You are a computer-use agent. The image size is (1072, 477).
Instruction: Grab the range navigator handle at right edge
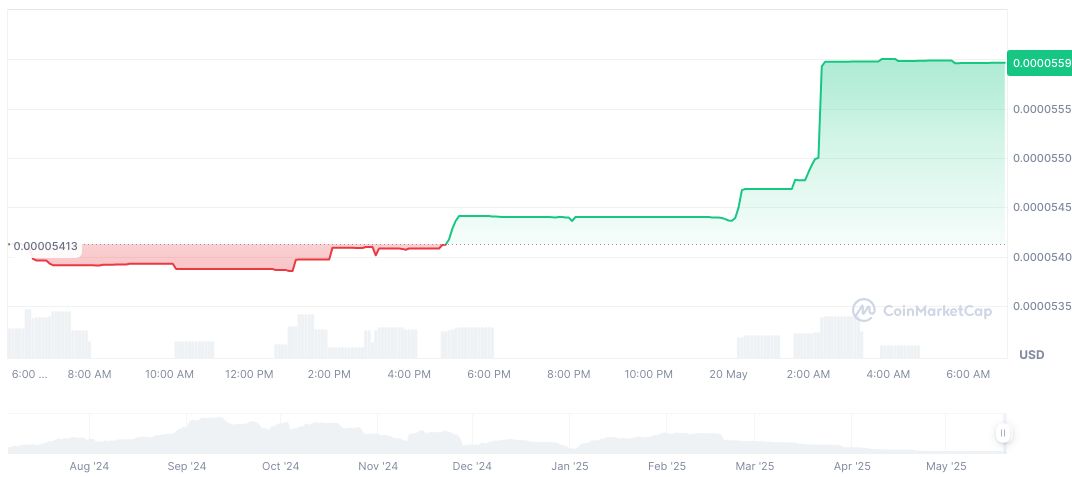tap(1002, 433)
